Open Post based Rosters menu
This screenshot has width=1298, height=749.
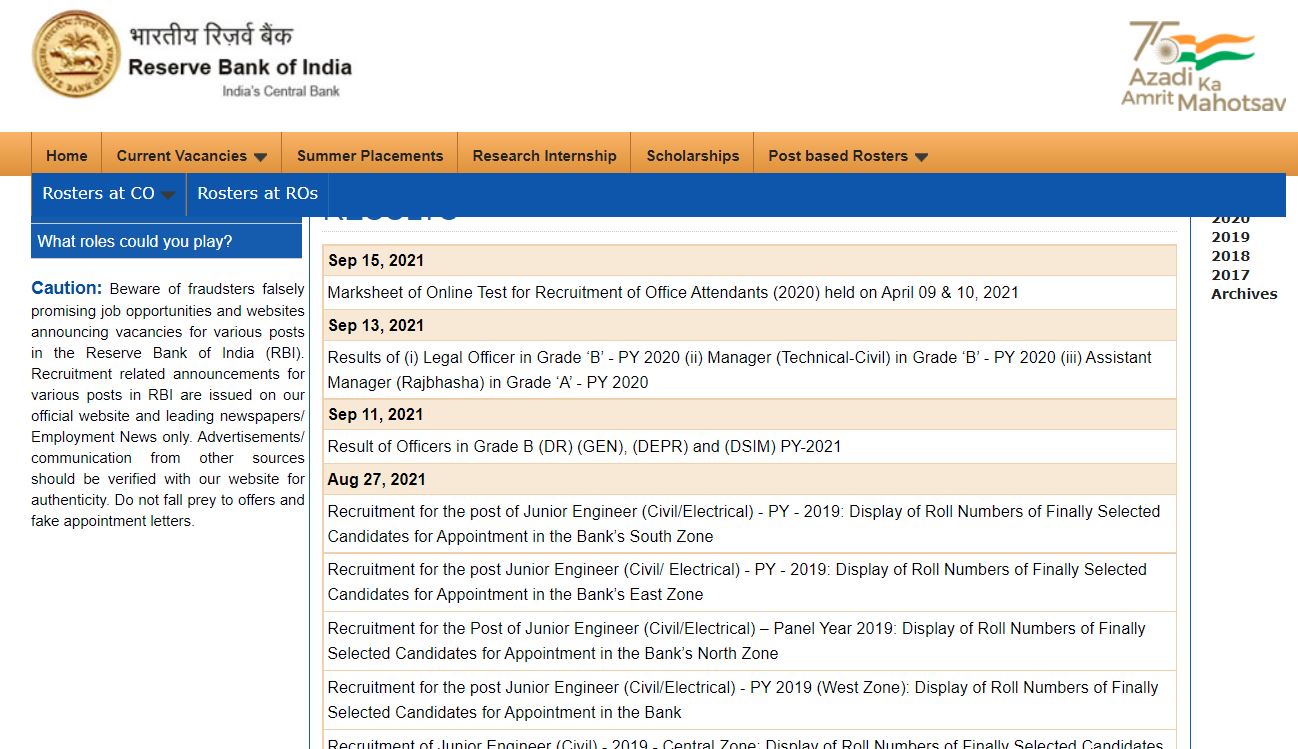pos(838,155)
